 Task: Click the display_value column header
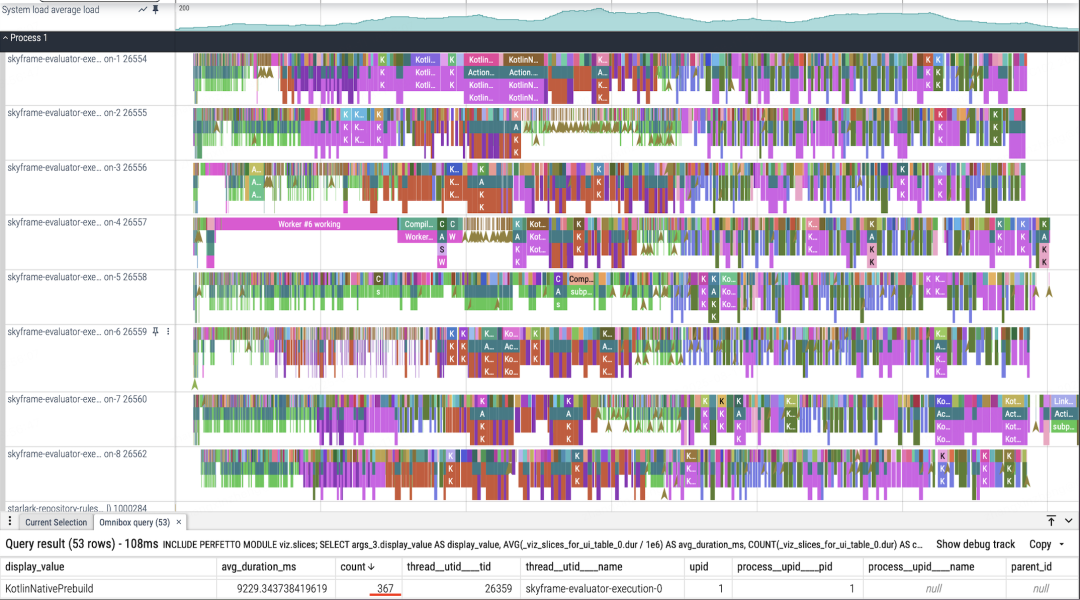[34, 567]
